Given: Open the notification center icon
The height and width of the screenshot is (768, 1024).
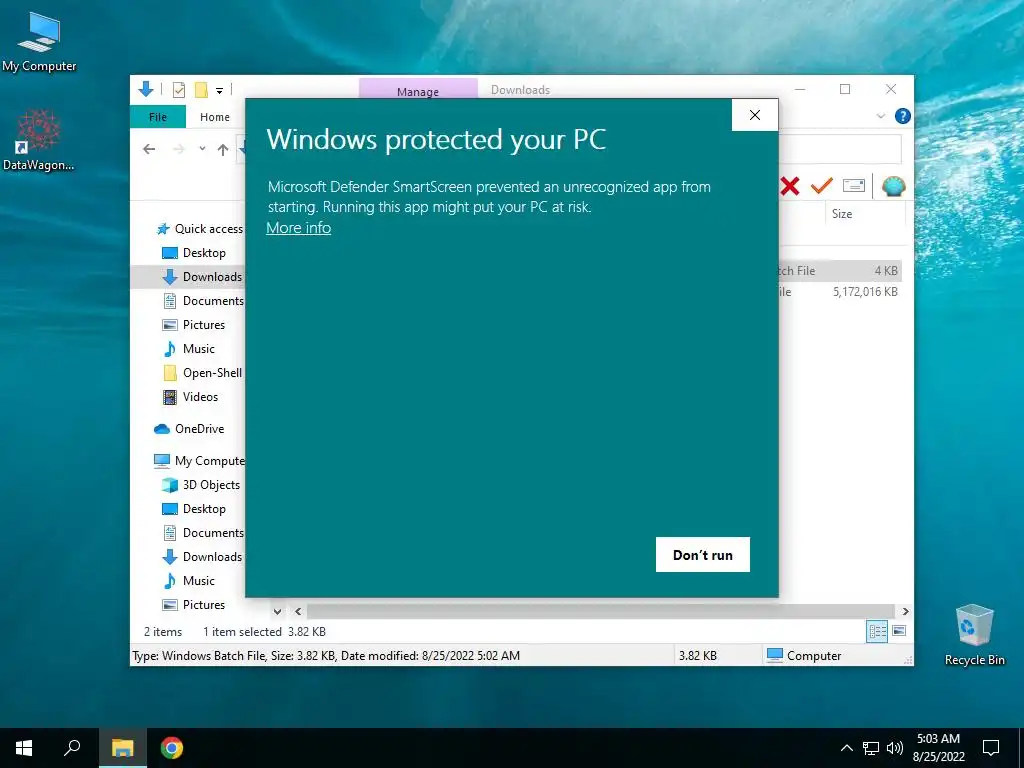Looking at the screenshot, I should (991, 748).
